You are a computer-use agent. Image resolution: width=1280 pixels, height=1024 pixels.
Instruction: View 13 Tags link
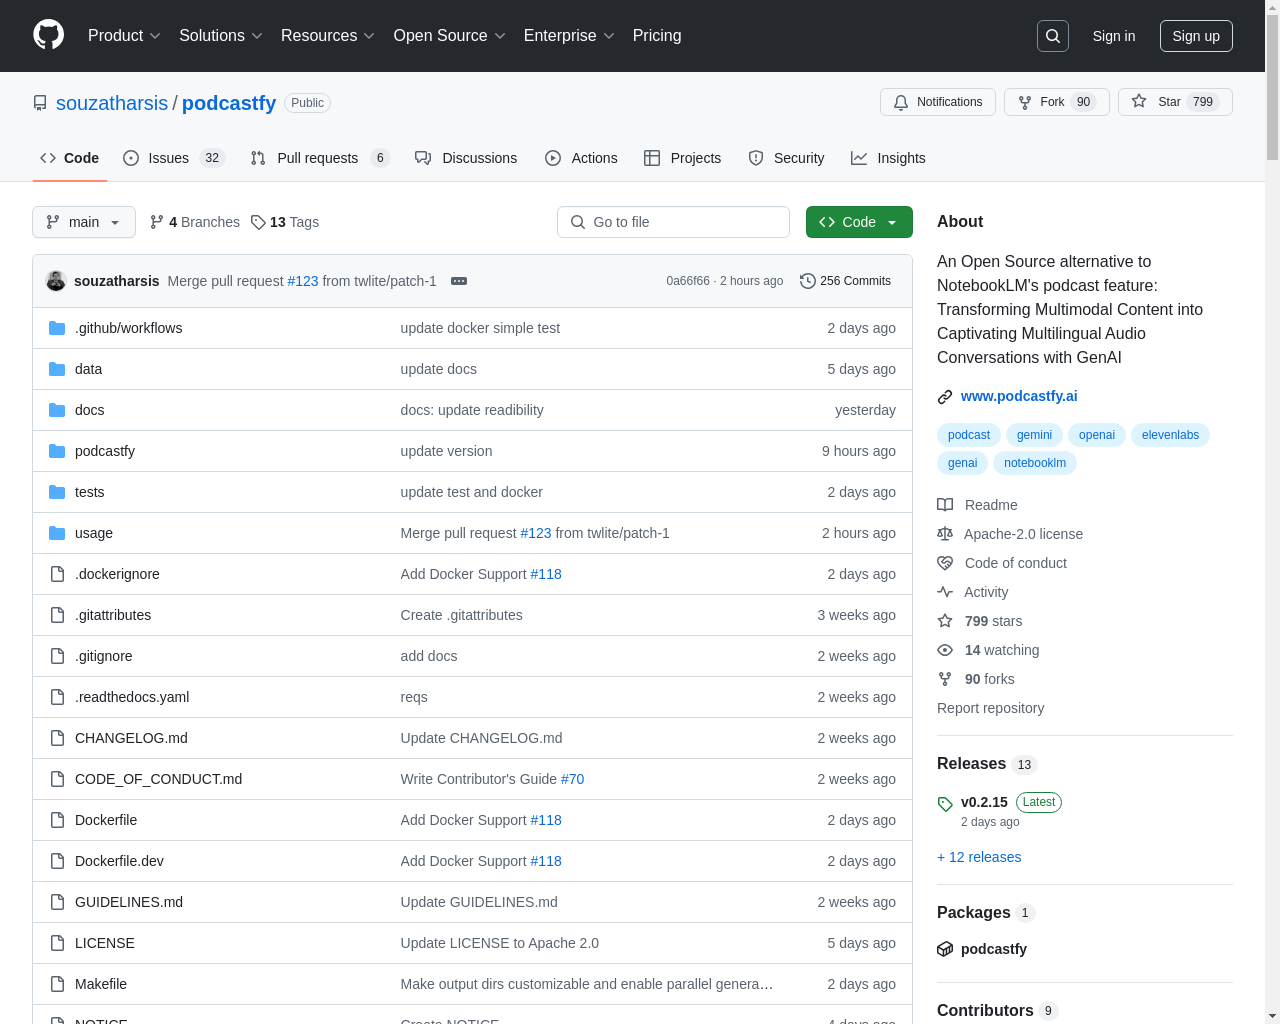285,222
